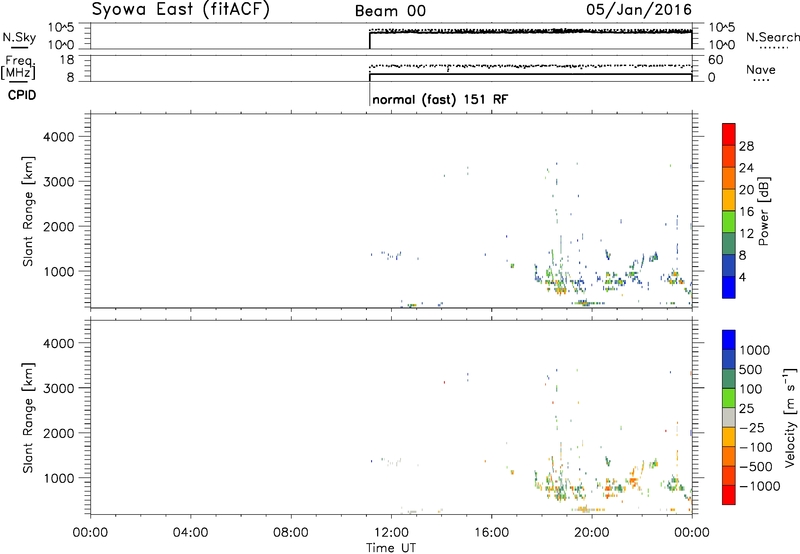Viewport: 800px width, 554px height.
Task: Click the '-1000' velocity colorbar tick label
Action: [759, 486]
